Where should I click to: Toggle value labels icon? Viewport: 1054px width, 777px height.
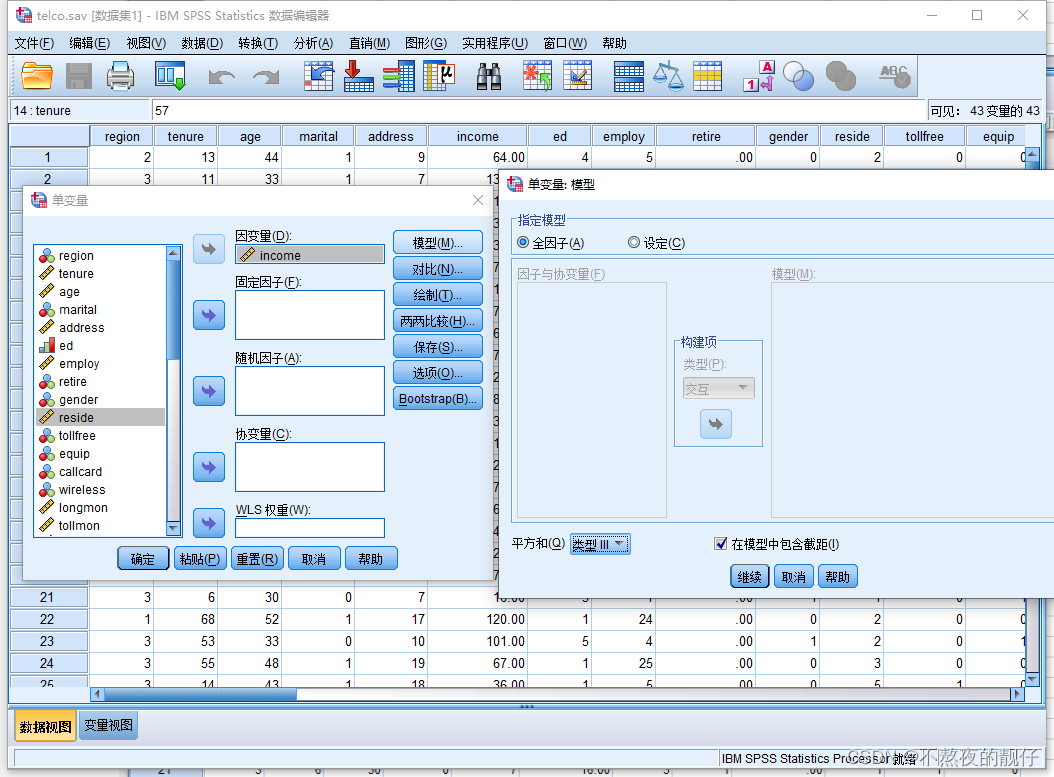click(x=760, y=76)
